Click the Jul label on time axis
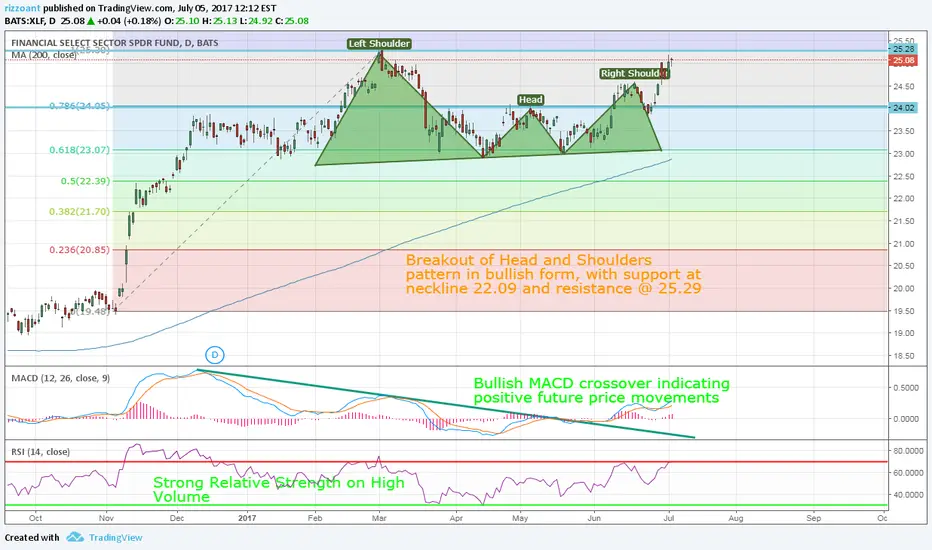This screenshot has width=932, height=550. (669, 518)
